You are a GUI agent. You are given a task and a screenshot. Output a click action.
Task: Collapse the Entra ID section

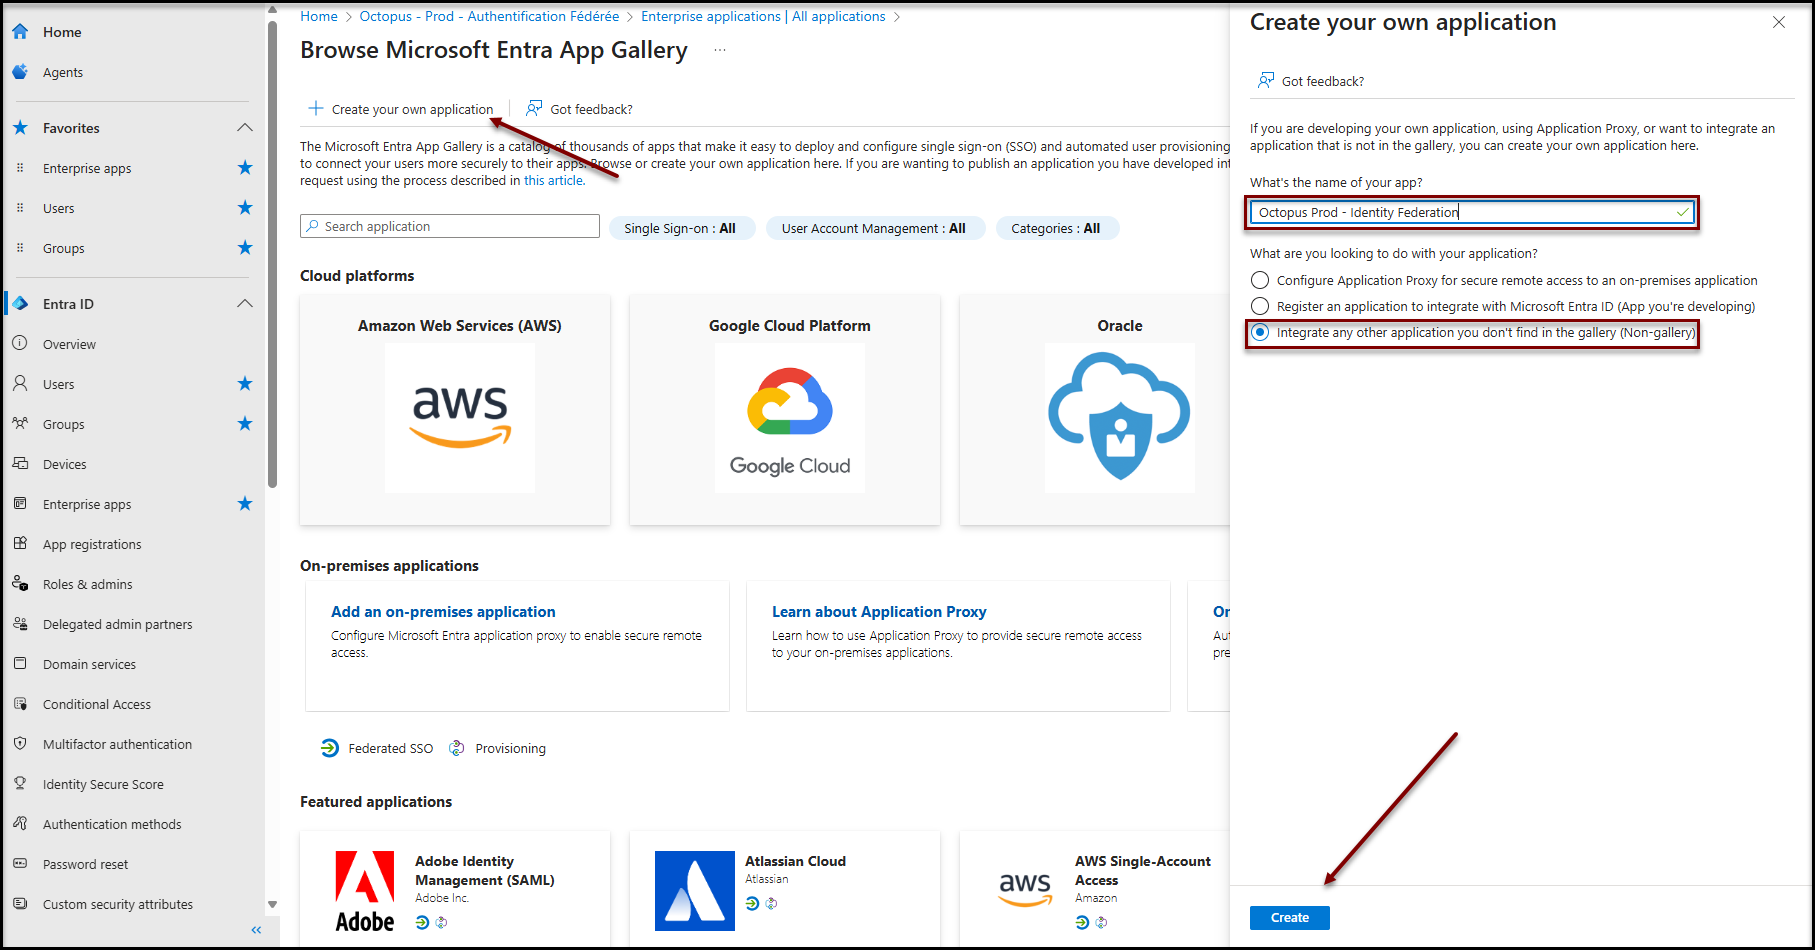[x=245, y=304]
